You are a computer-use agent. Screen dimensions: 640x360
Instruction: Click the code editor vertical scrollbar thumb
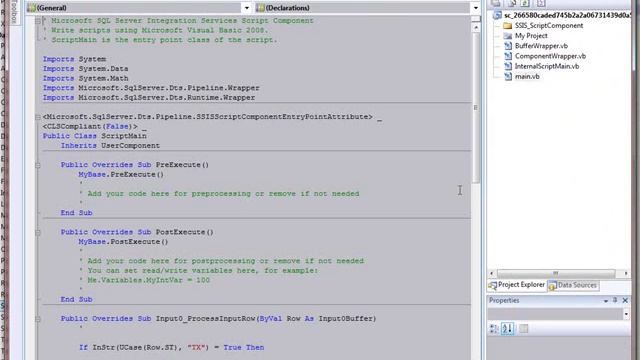[476, 107]
